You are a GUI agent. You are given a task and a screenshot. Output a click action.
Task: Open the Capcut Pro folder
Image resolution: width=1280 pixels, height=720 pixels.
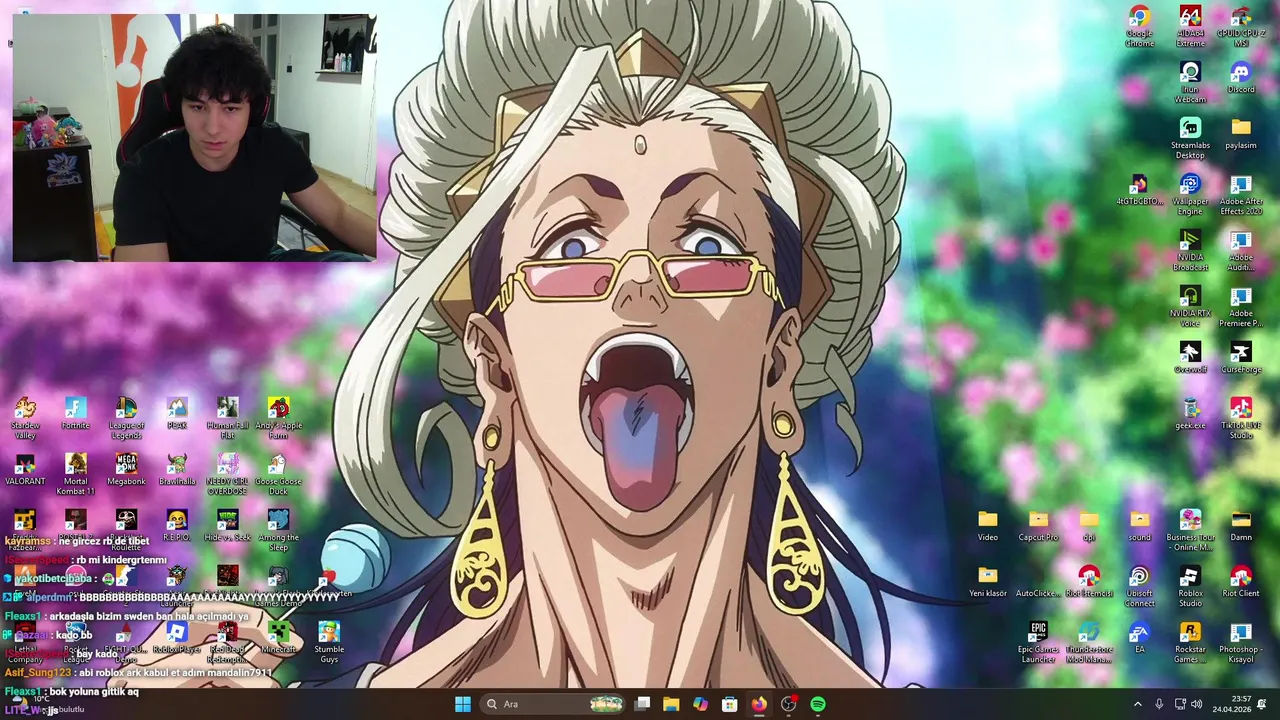pos(1038,526)
